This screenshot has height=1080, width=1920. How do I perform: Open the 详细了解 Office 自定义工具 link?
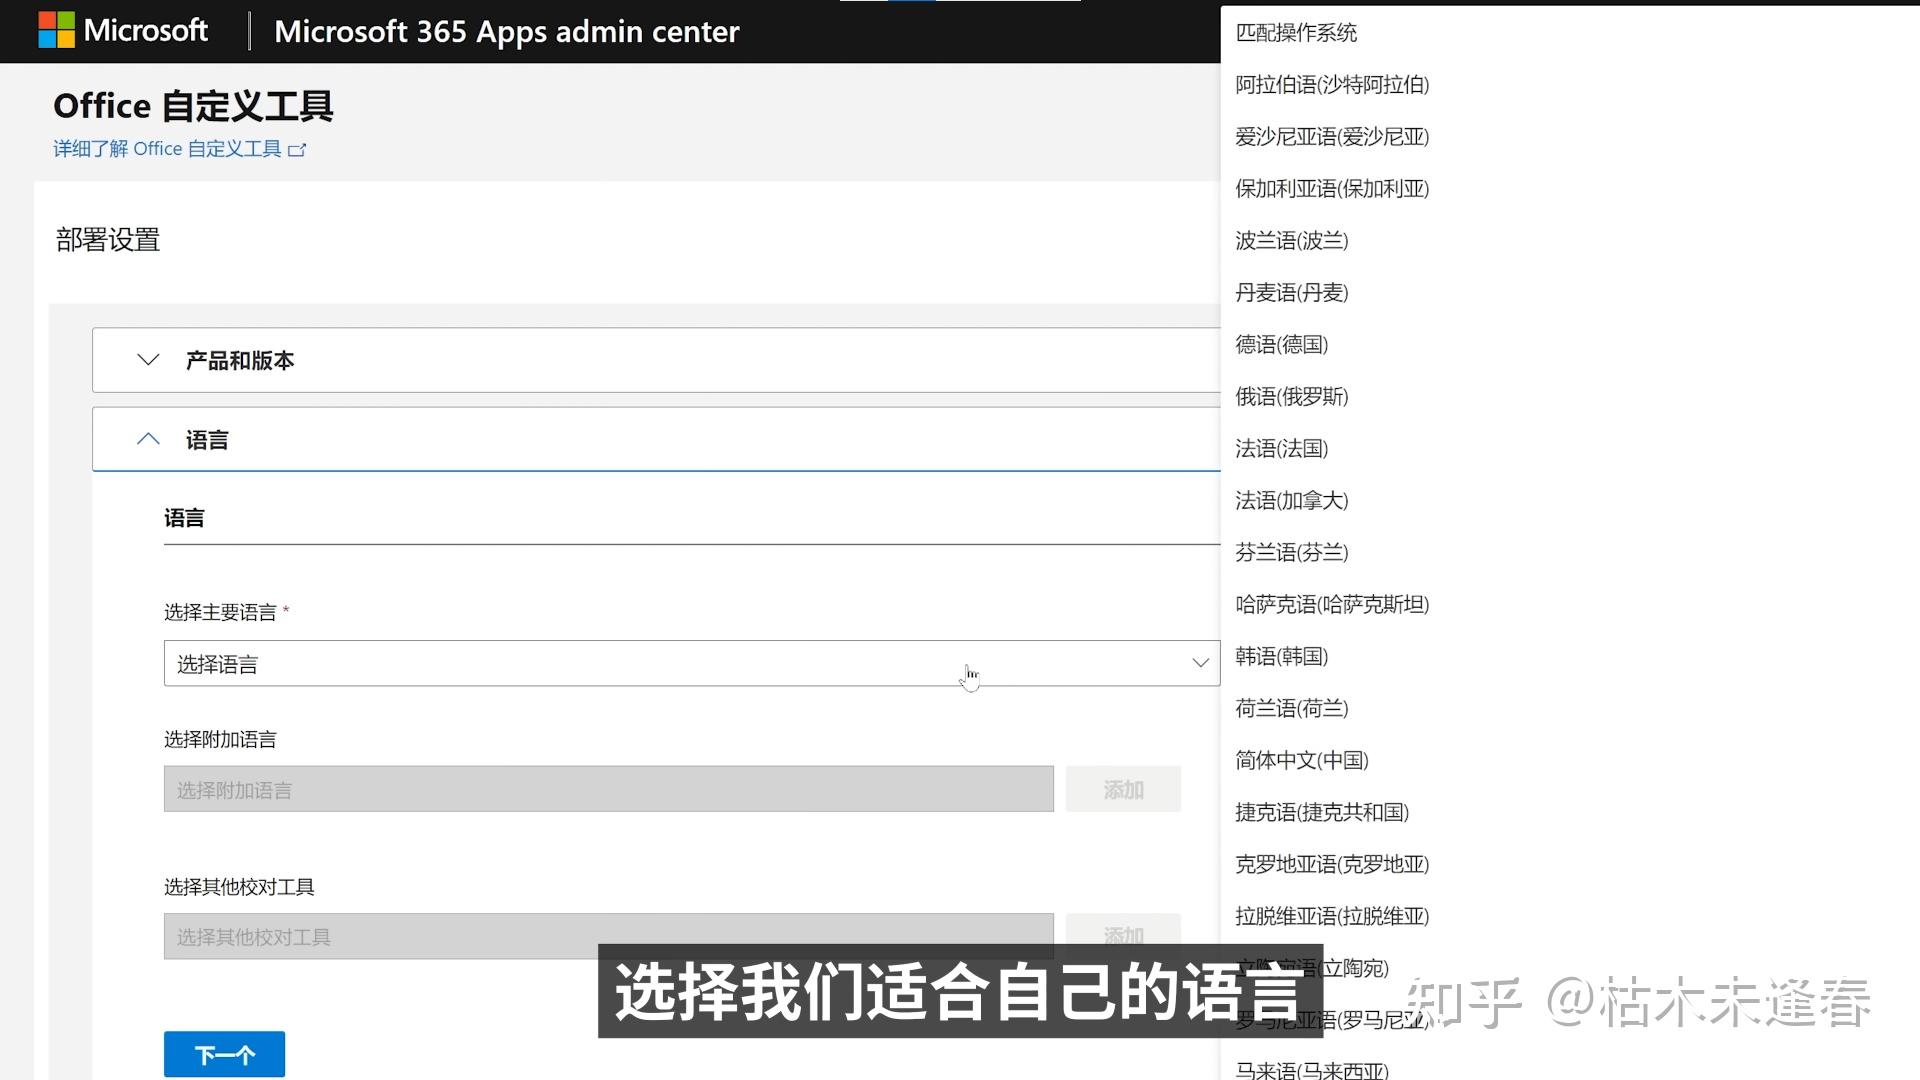pyautogui.click(x=167, y=149)
